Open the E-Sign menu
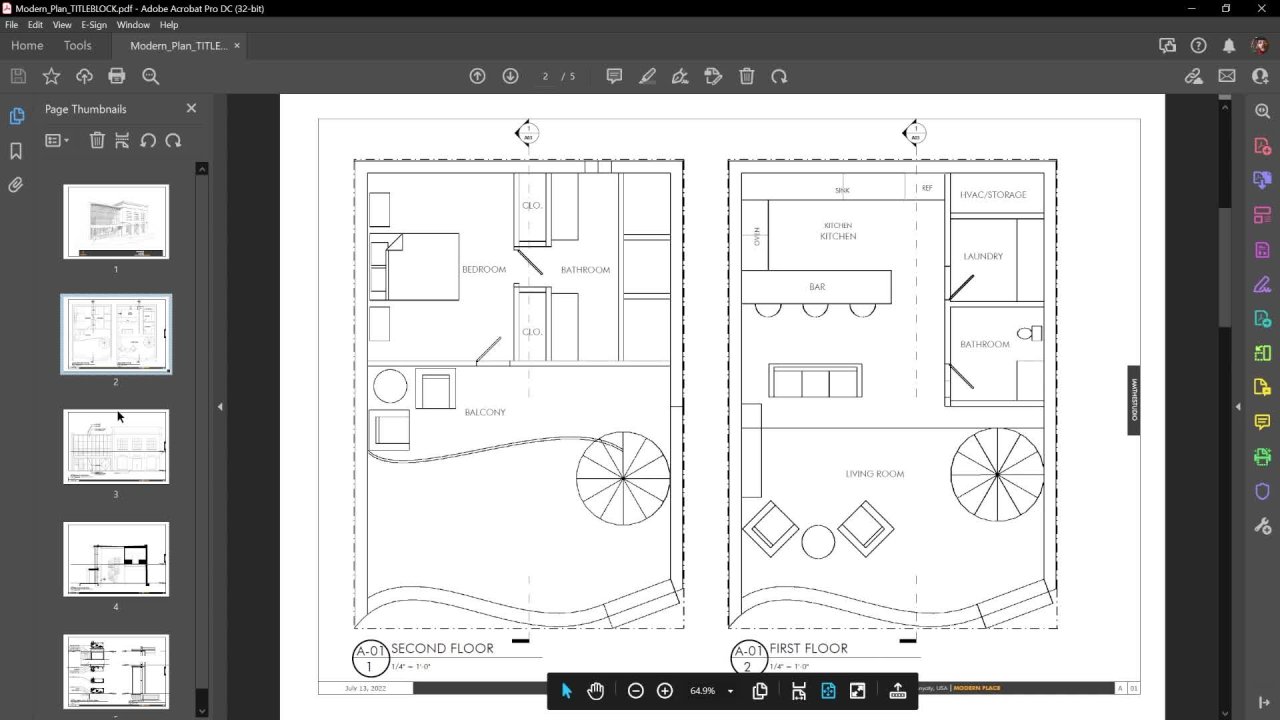Screen dimensions: 1280x720 click(x=94, y=25)
